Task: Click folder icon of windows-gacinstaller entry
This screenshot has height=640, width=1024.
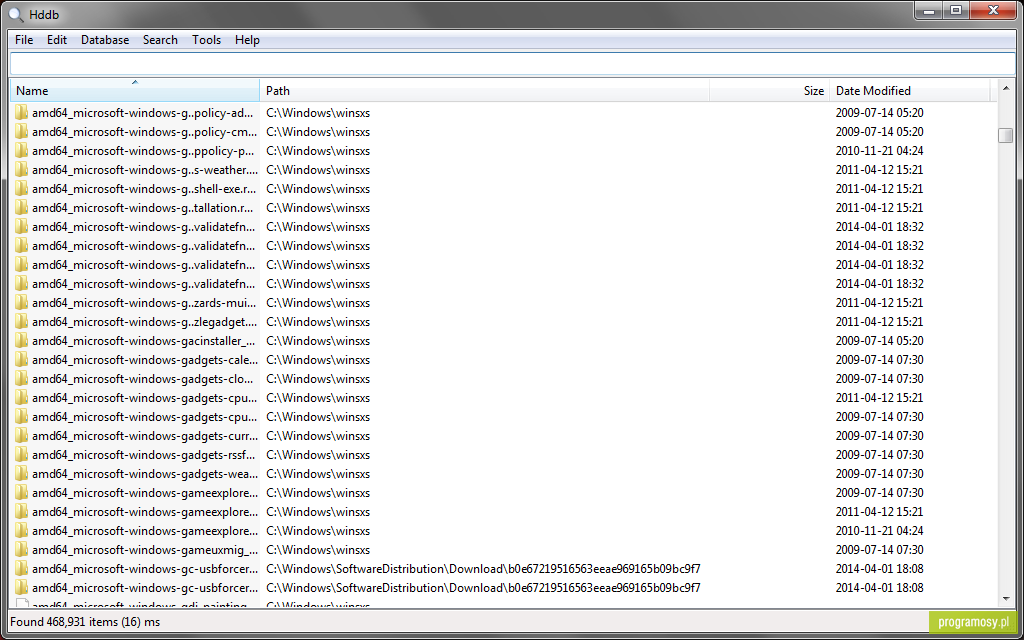Action: (x=22, y=341)
